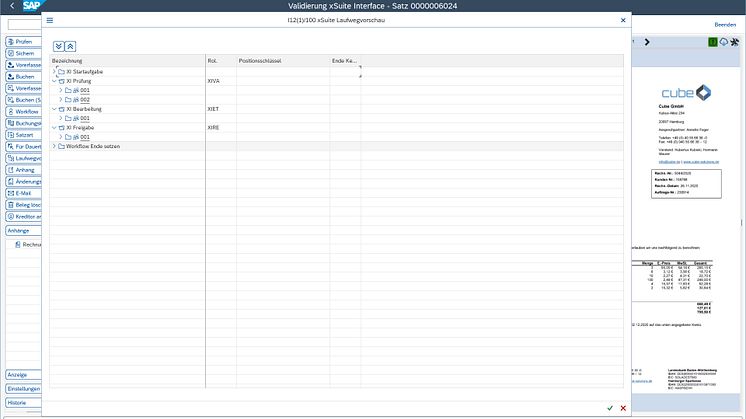Screen dimensions: 746x419
Task: Click the 001 link under XI Bearbeitung
Action: click(x=85, y=118)
